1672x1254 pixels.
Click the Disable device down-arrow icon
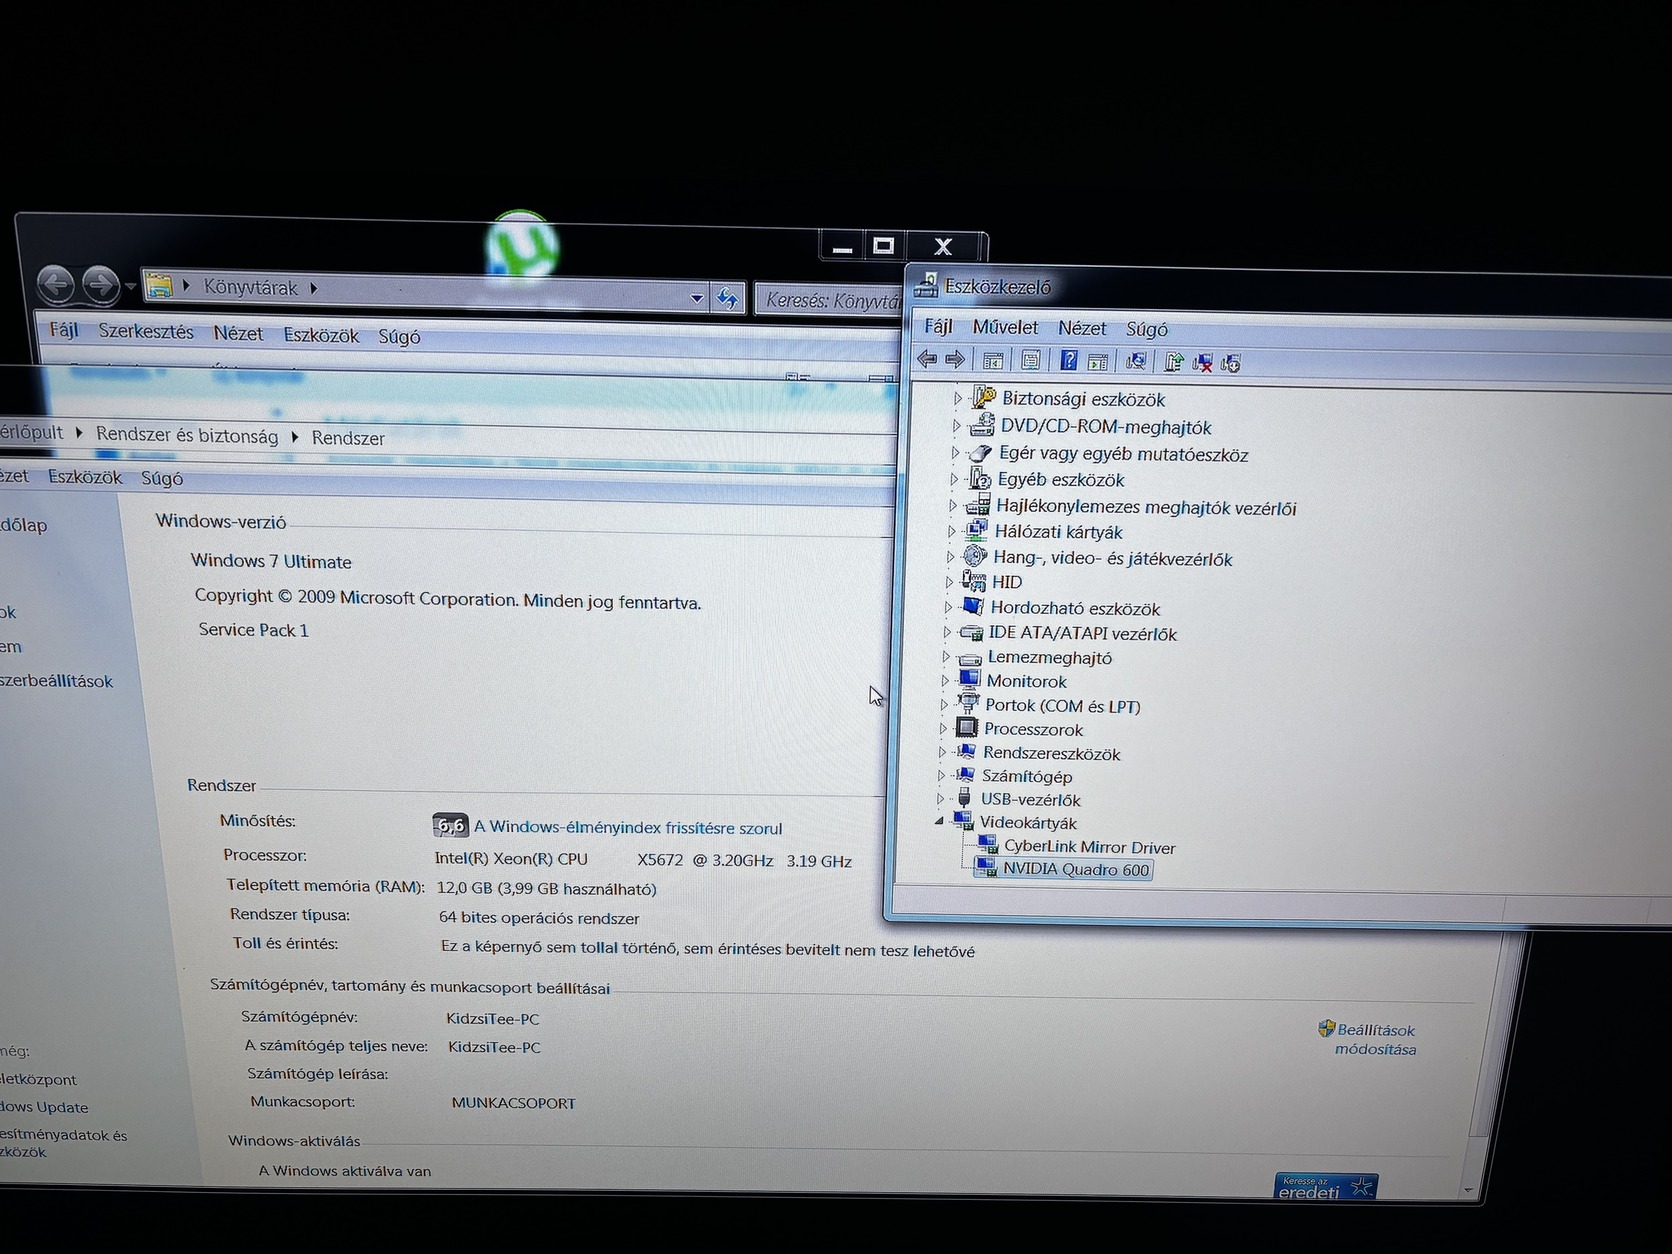(1231, 364)
